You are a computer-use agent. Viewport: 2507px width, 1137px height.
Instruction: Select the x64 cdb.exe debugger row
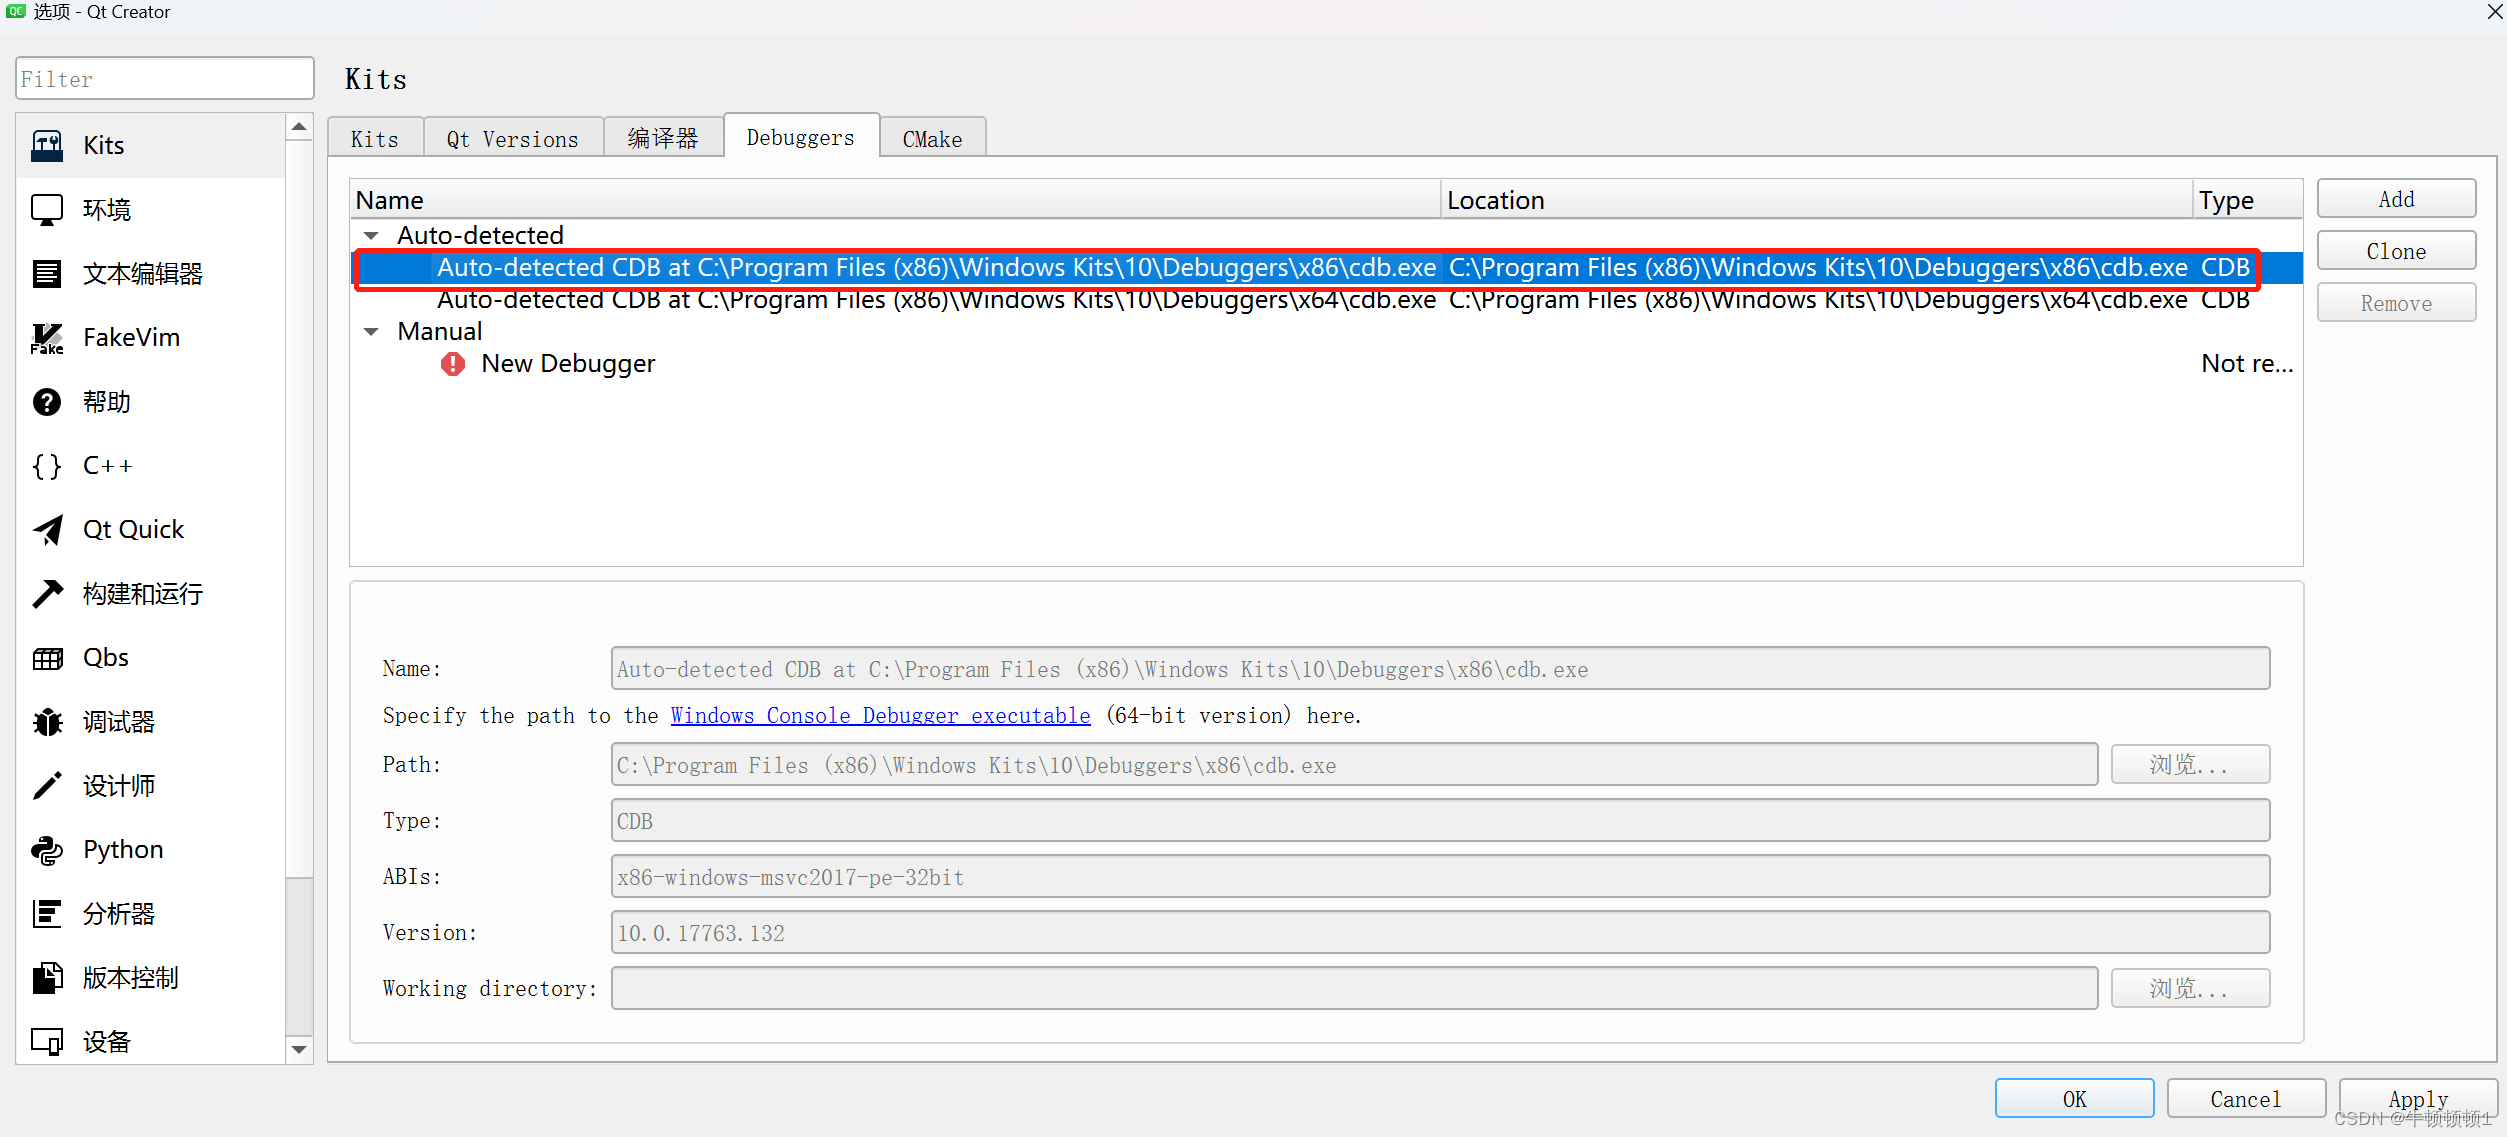point(936,300)
